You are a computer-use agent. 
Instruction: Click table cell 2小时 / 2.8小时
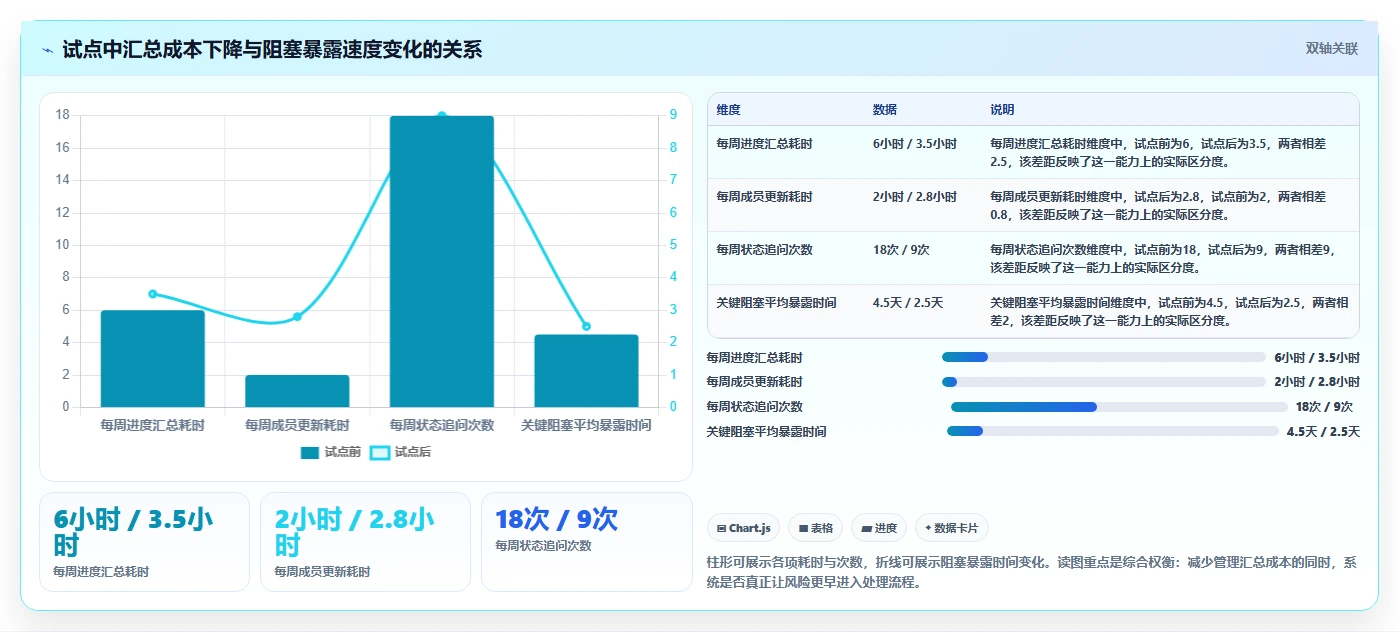pyautogui.click(x=914, y=197)
